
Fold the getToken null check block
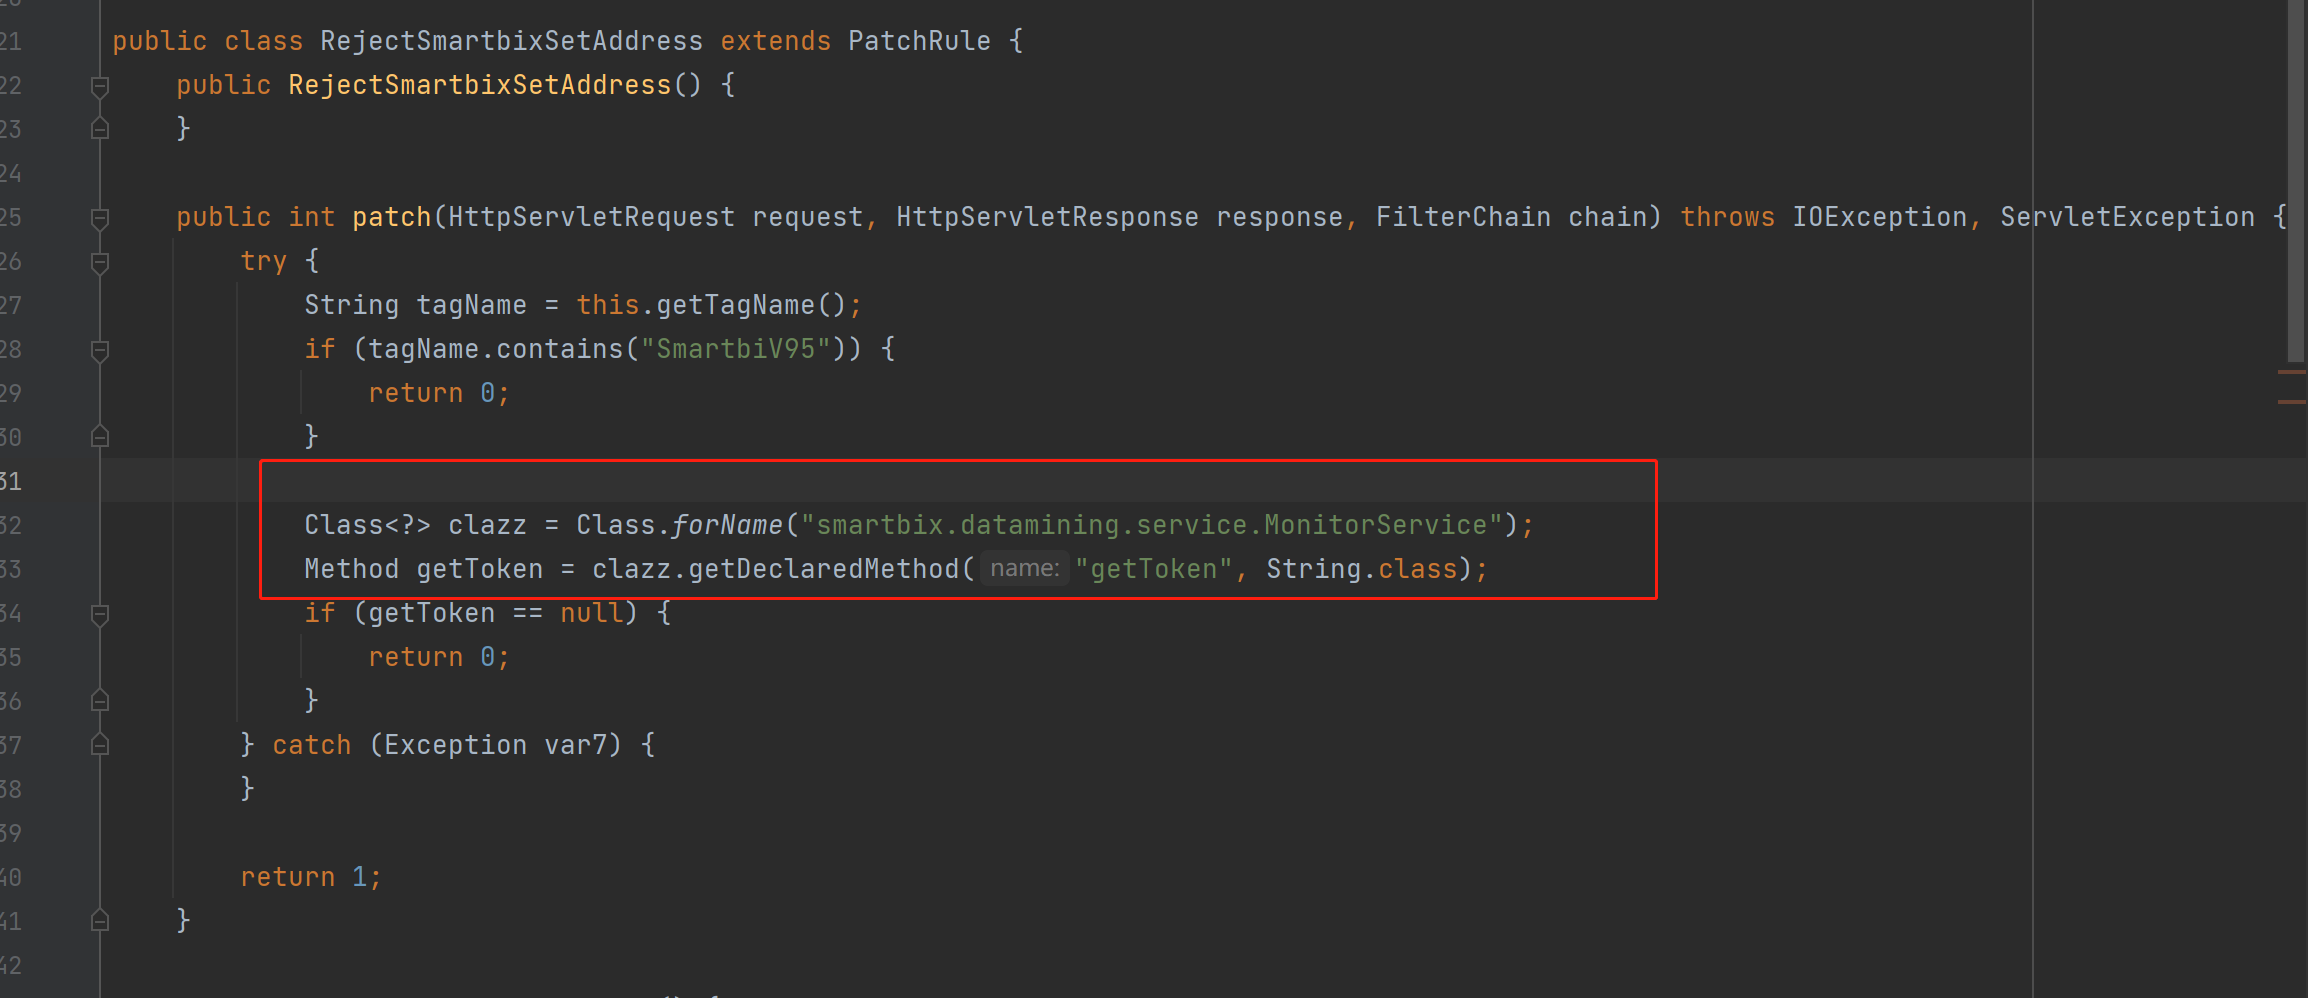[100, 615]
